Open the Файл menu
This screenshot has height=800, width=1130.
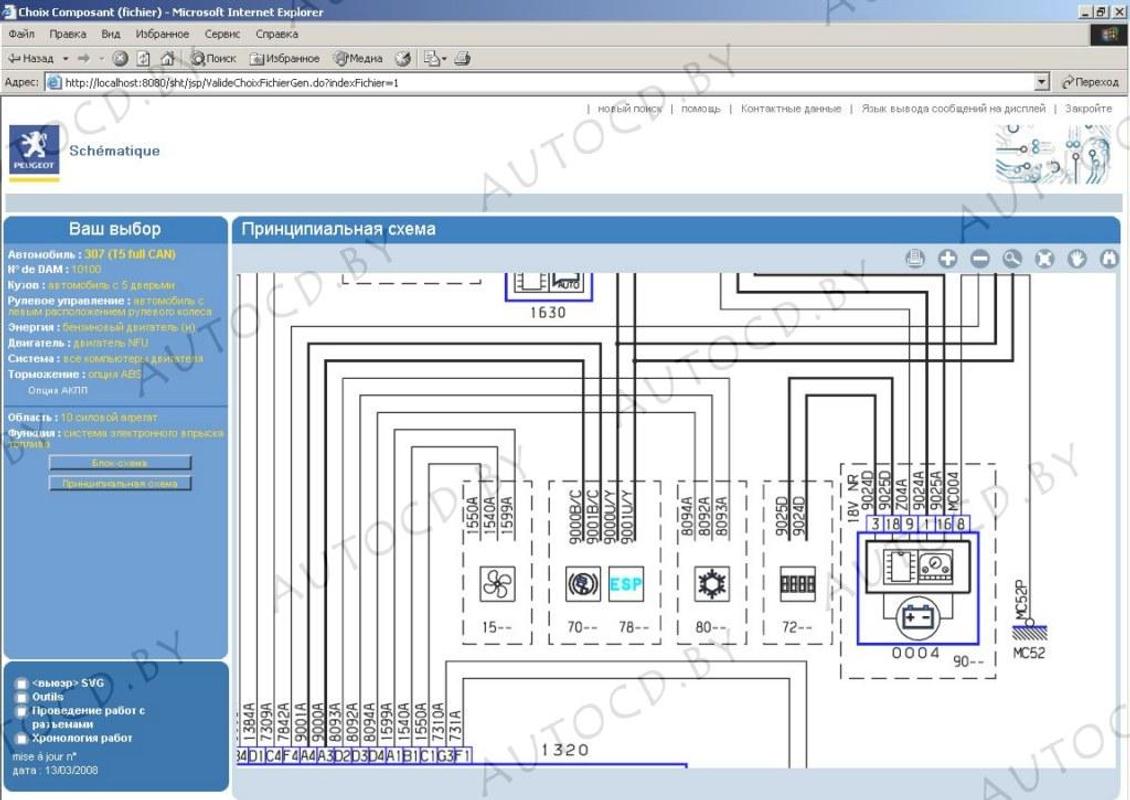(22, 34)
